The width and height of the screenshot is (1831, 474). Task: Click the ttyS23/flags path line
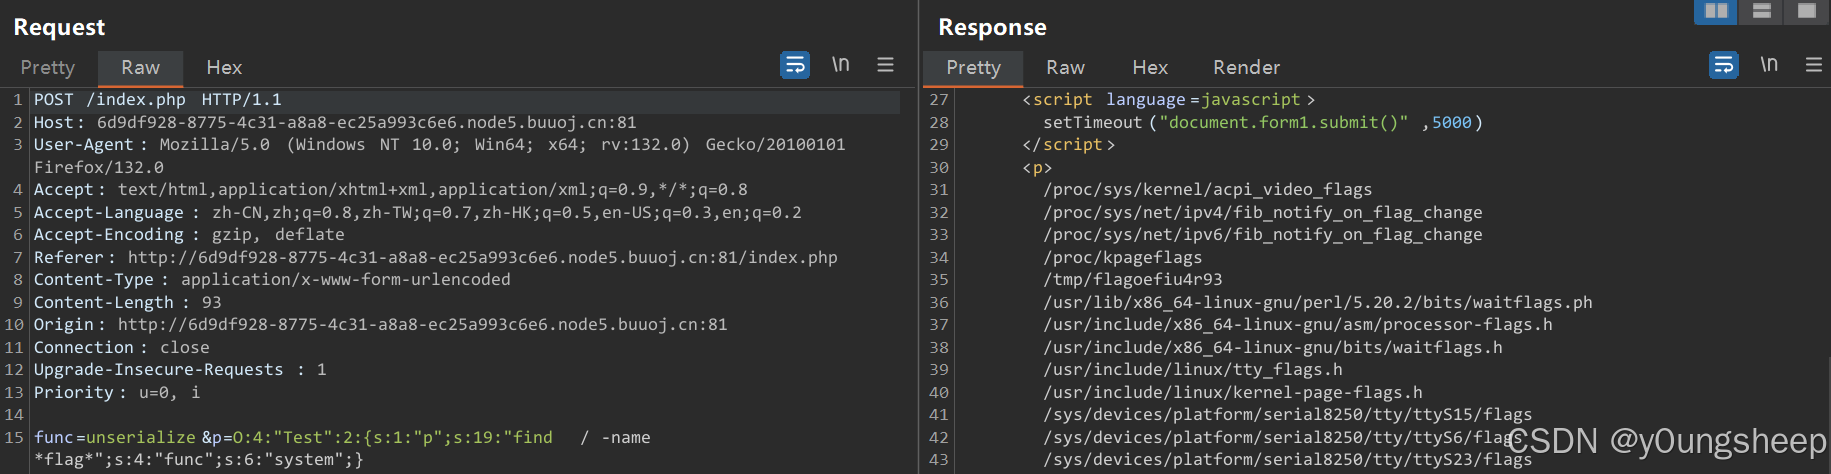tap(1288, 460)
